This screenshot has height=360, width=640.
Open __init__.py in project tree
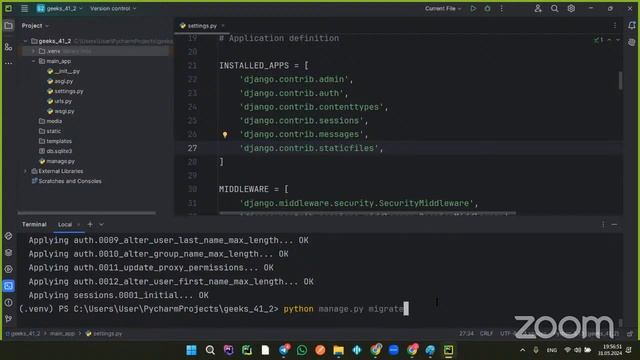tap(63, 71)
